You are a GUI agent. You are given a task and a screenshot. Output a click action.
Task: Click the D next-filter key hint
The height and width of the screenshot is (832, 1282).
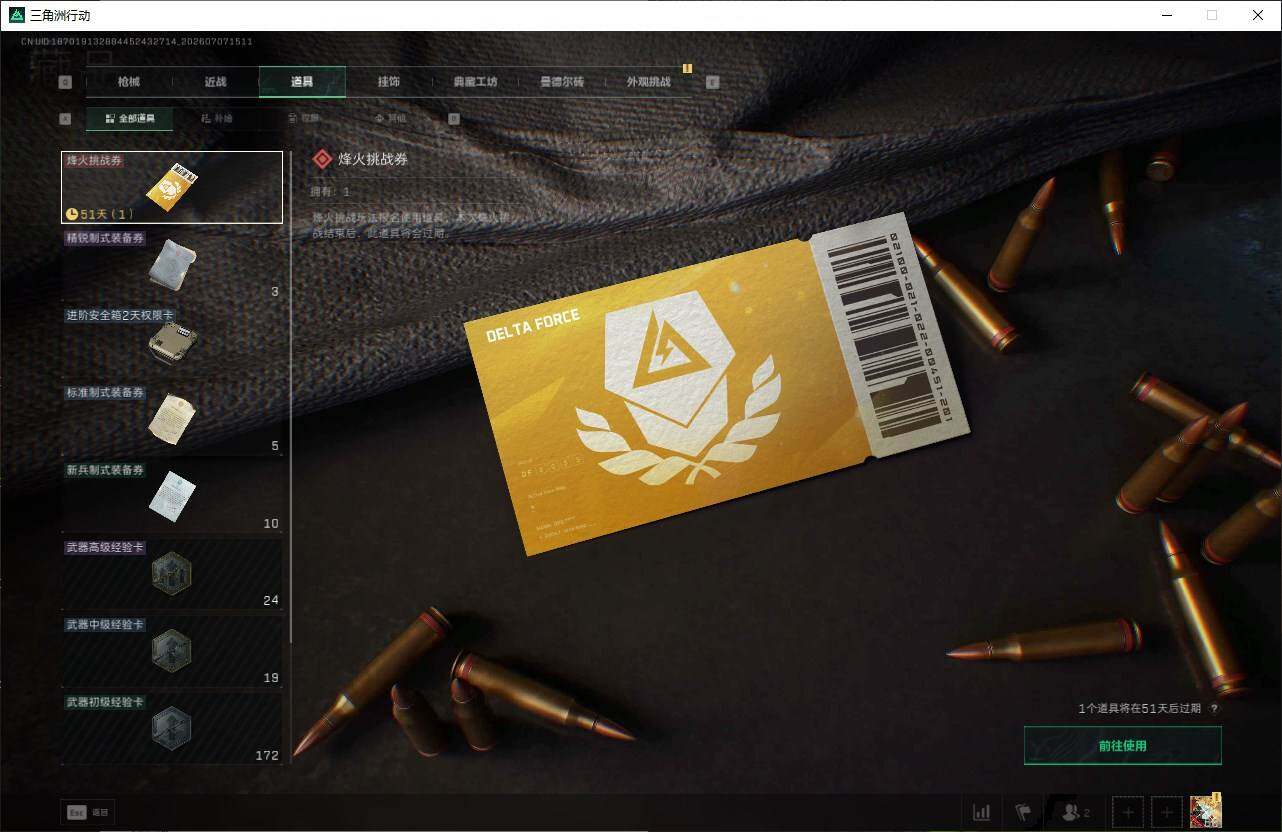454,118
